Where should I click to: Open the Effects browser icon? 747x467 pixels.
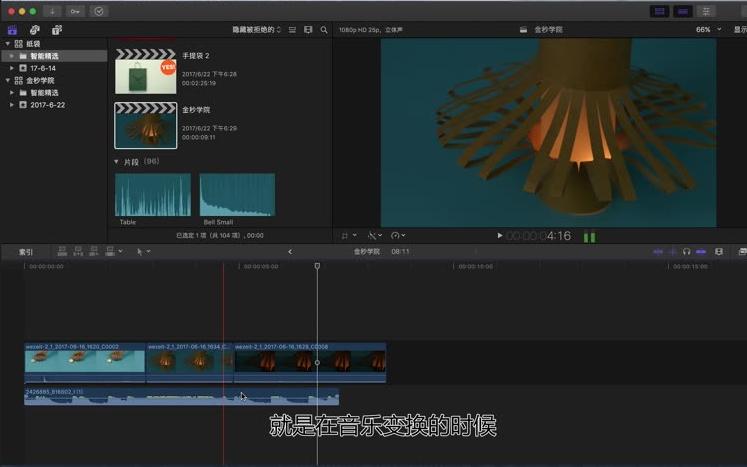(x=742, y=252)
